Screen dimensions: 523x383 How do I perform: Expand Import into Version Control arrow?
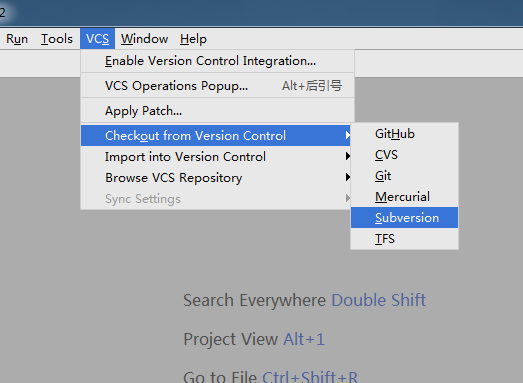347,156
